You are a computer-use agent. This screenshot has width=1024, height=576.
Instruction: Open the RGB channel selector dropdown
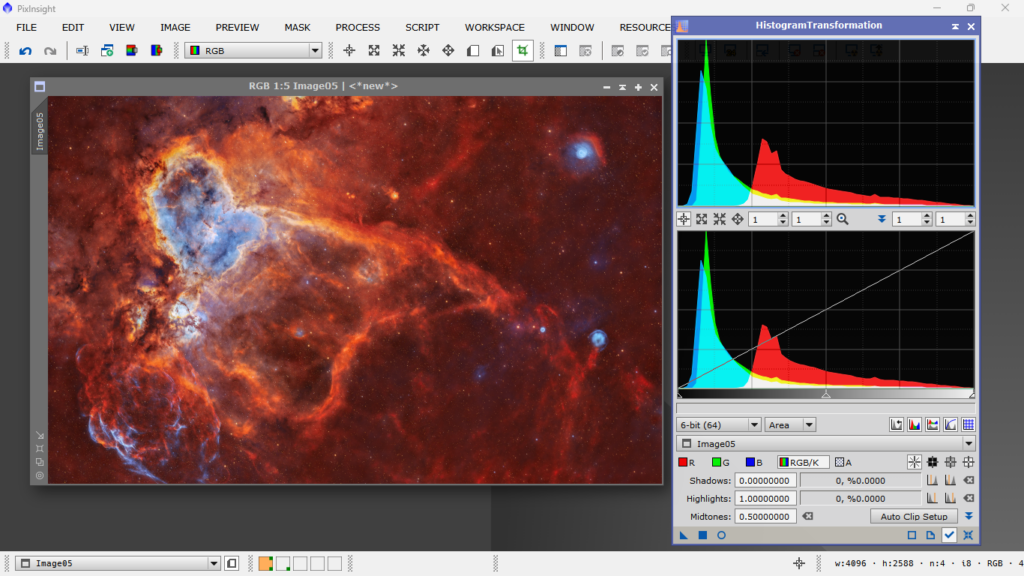253,51
